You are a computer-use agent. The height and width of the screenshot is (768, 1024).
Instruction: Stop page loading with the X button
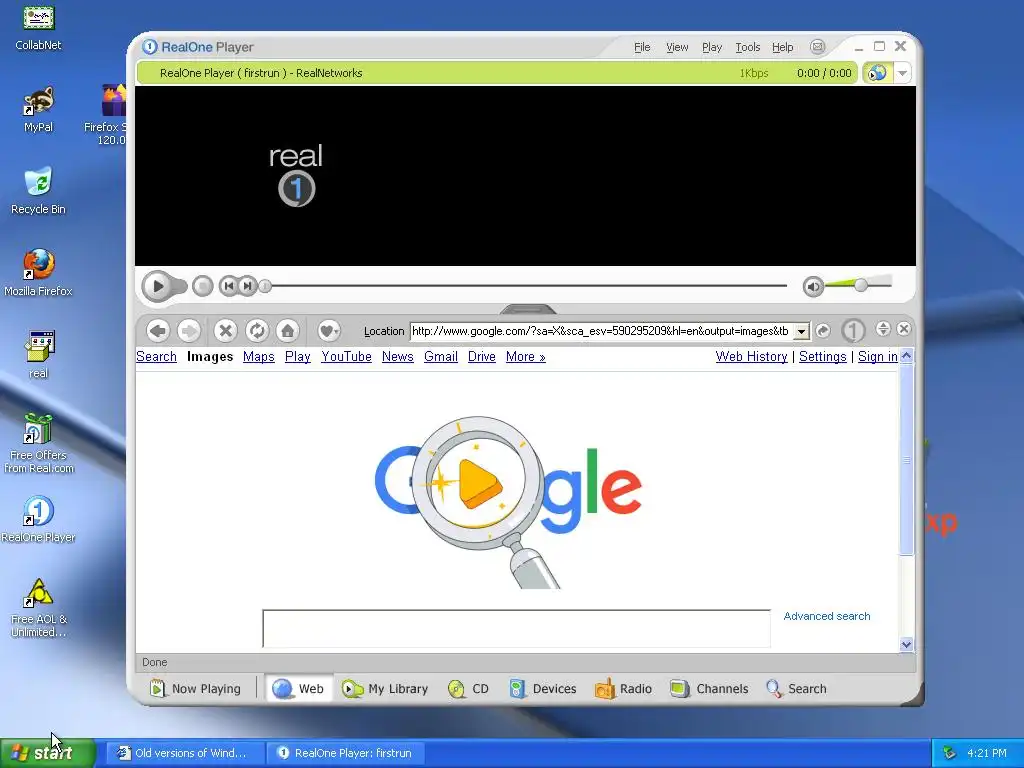(x=225, y=330)
